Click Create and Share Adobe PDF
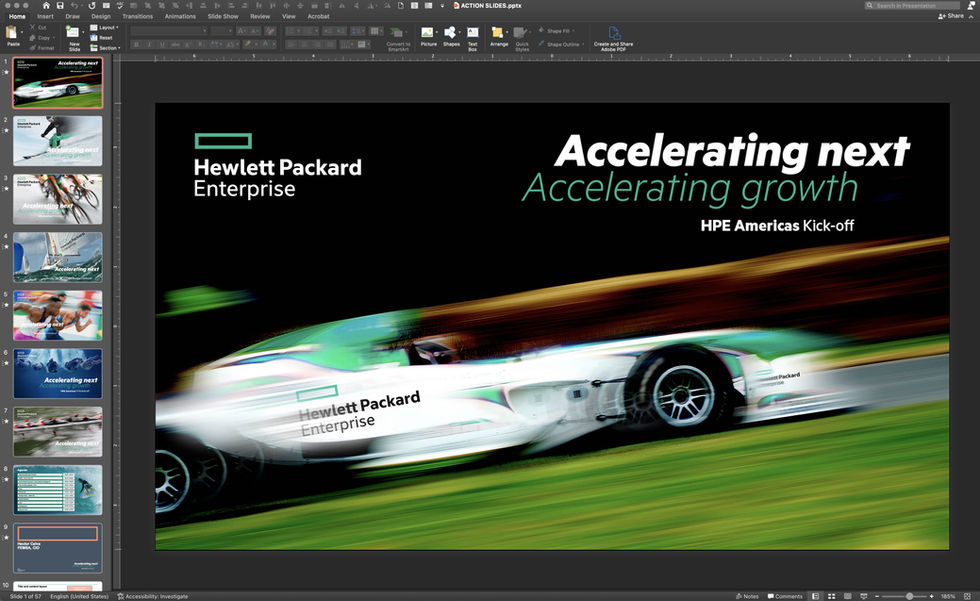The height and width of the screenshot is (601, 980). [x=613, y=38]
